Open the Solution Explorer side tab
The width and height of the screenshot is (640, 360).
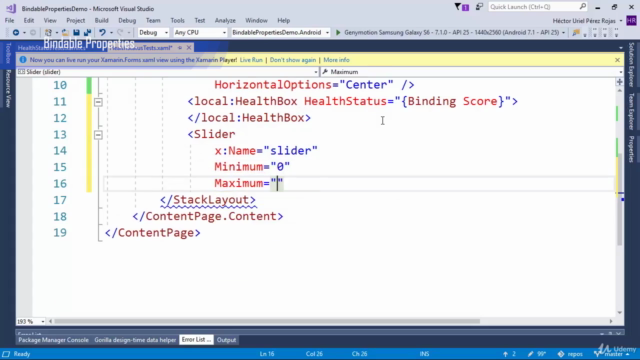(631, 64)
